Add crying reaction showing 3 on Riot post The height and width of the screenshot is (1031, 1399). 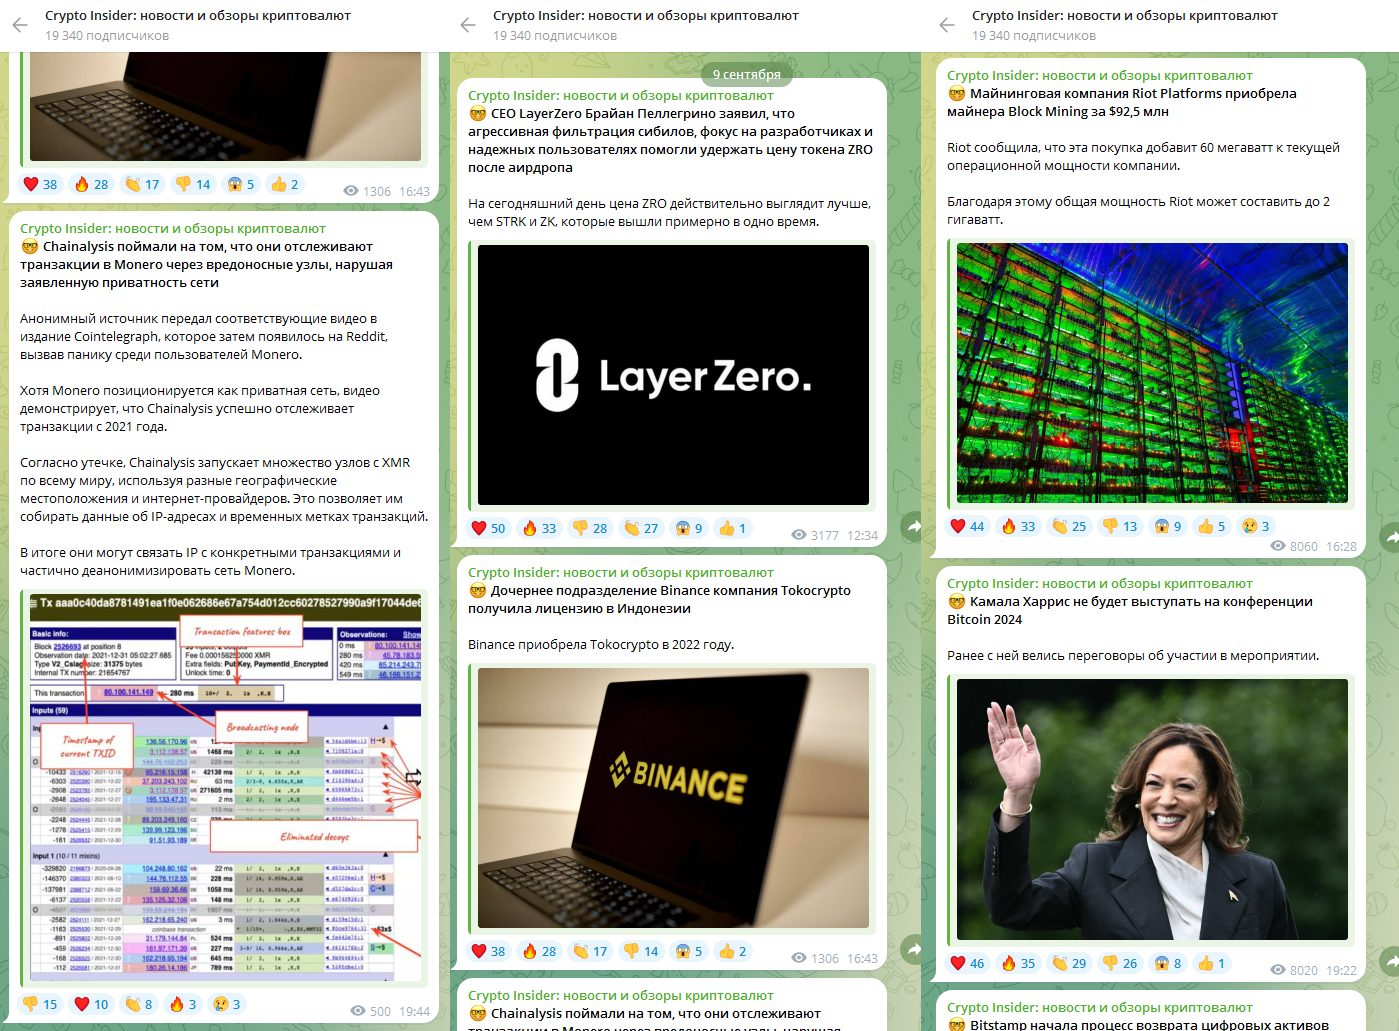click(1257, 526)
